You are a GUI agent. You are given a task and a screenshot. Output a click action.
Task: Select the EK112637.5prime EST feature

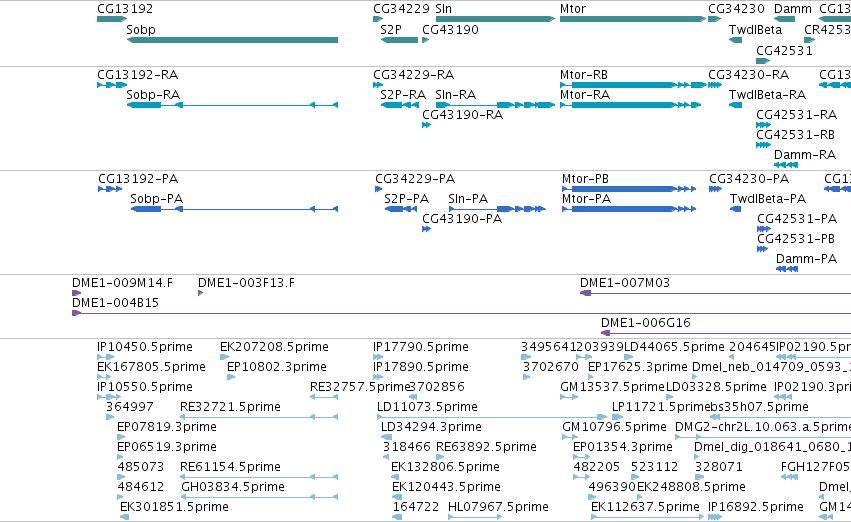pyautogui.click(x=647, y=517)
